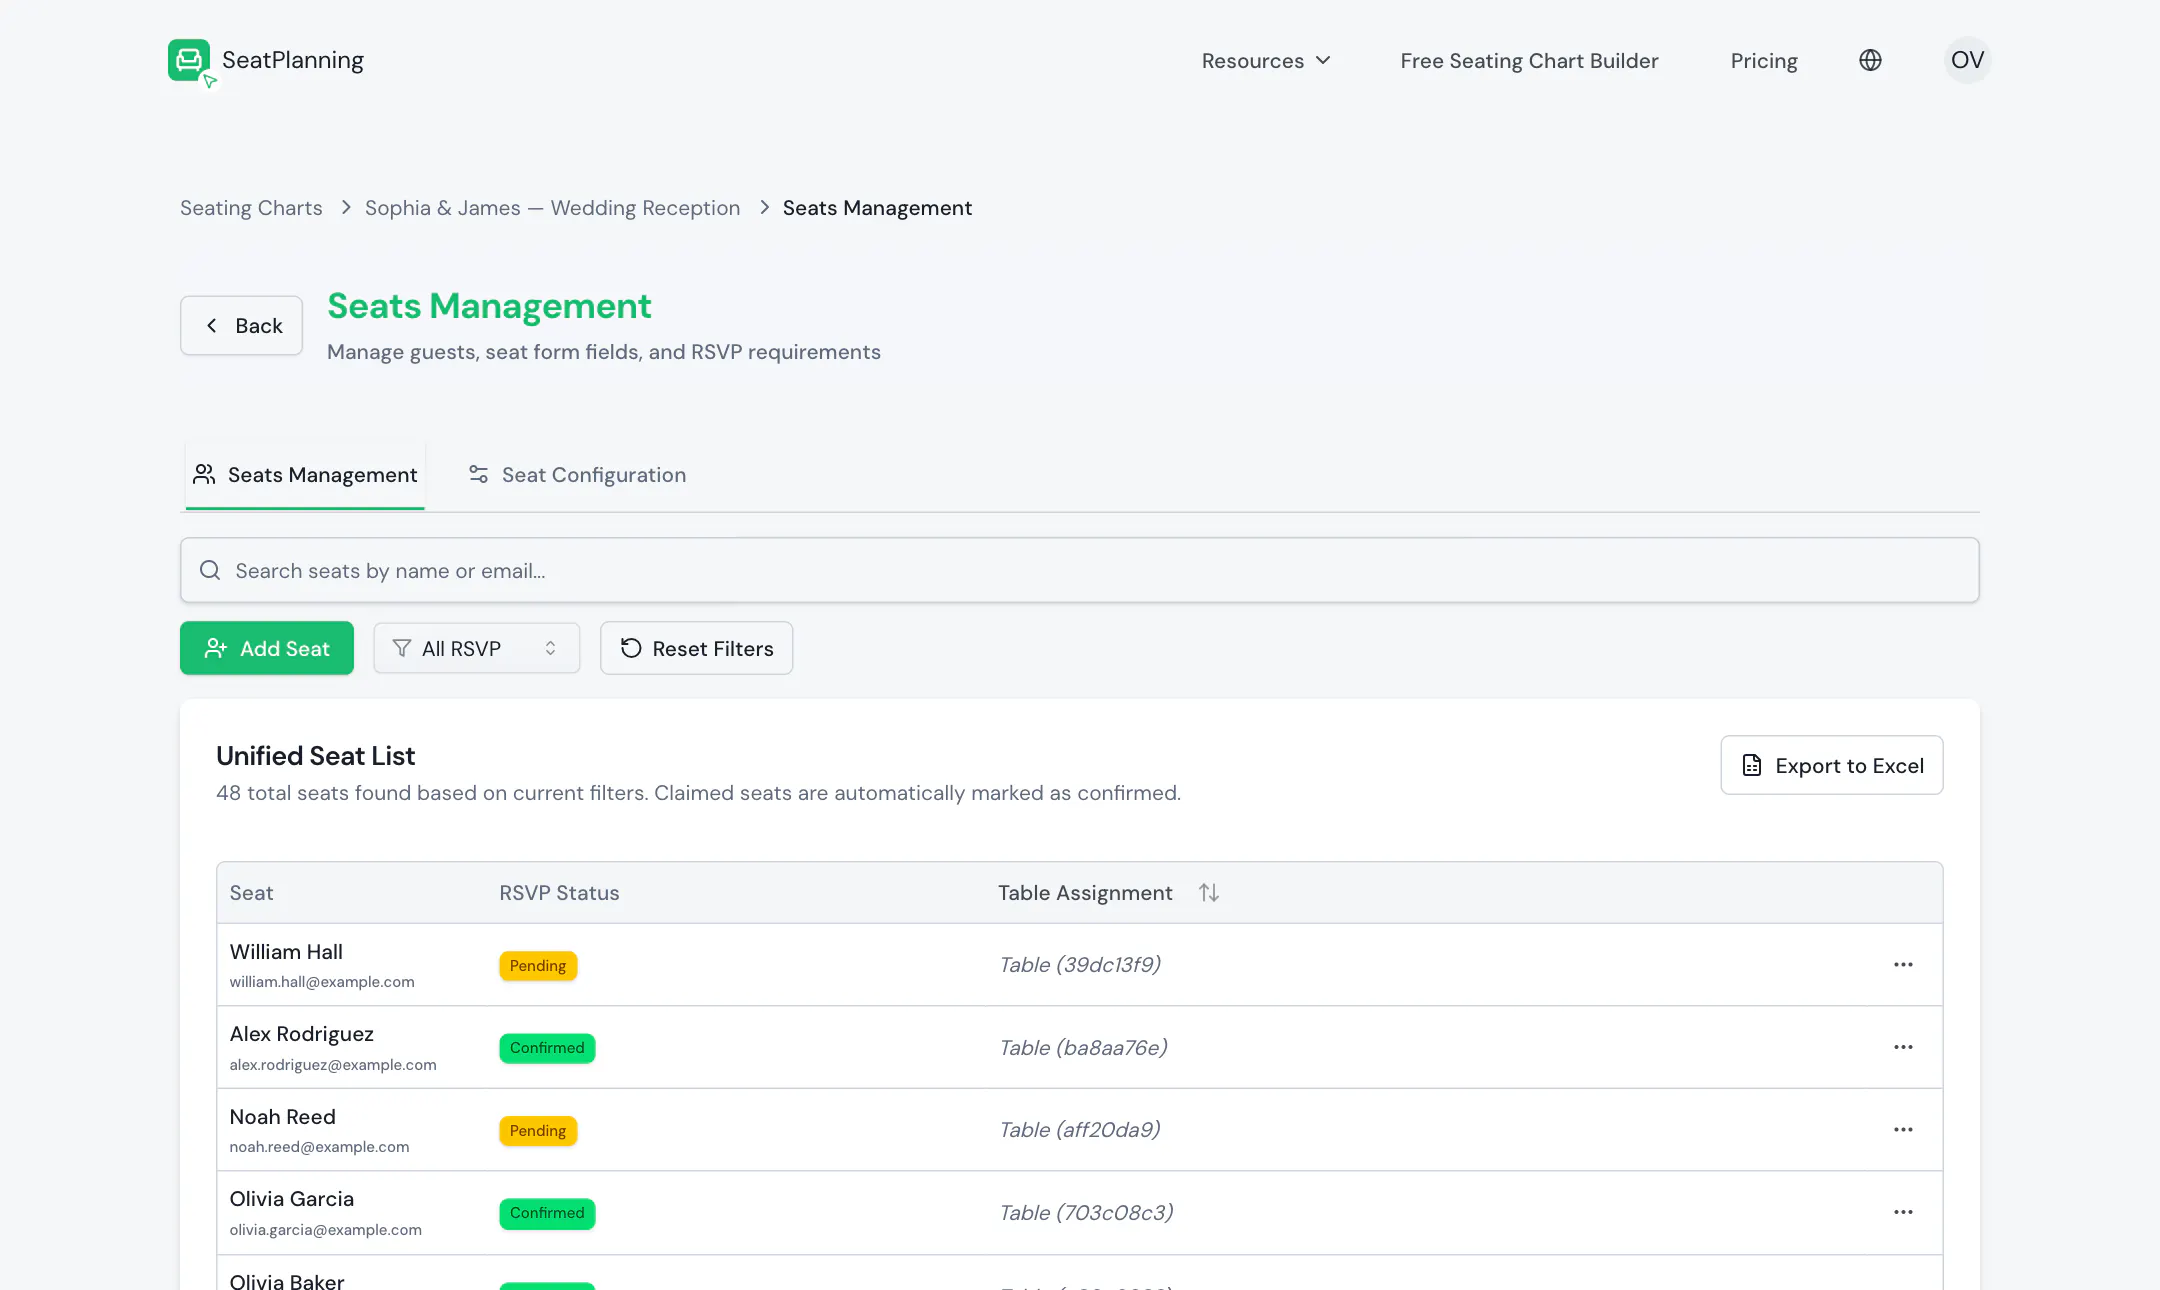Screen dimensions: 2160x1290
Task: Open row actions for Noah Reed
Action: pyautogui.click(x=1903, y=1130)
